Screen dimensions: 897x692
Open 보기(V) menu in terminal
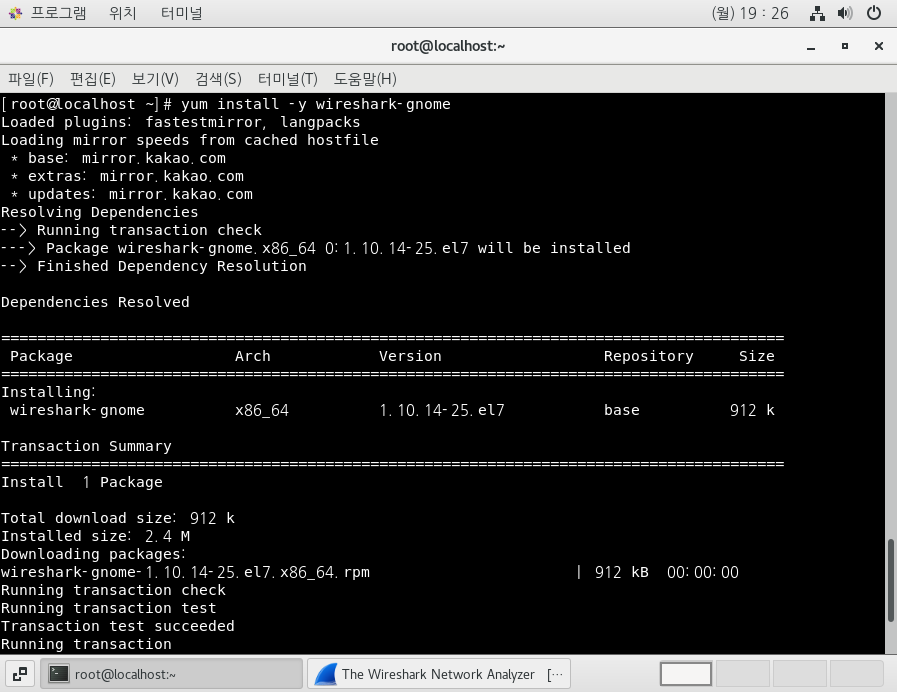(x=155, y=79)
